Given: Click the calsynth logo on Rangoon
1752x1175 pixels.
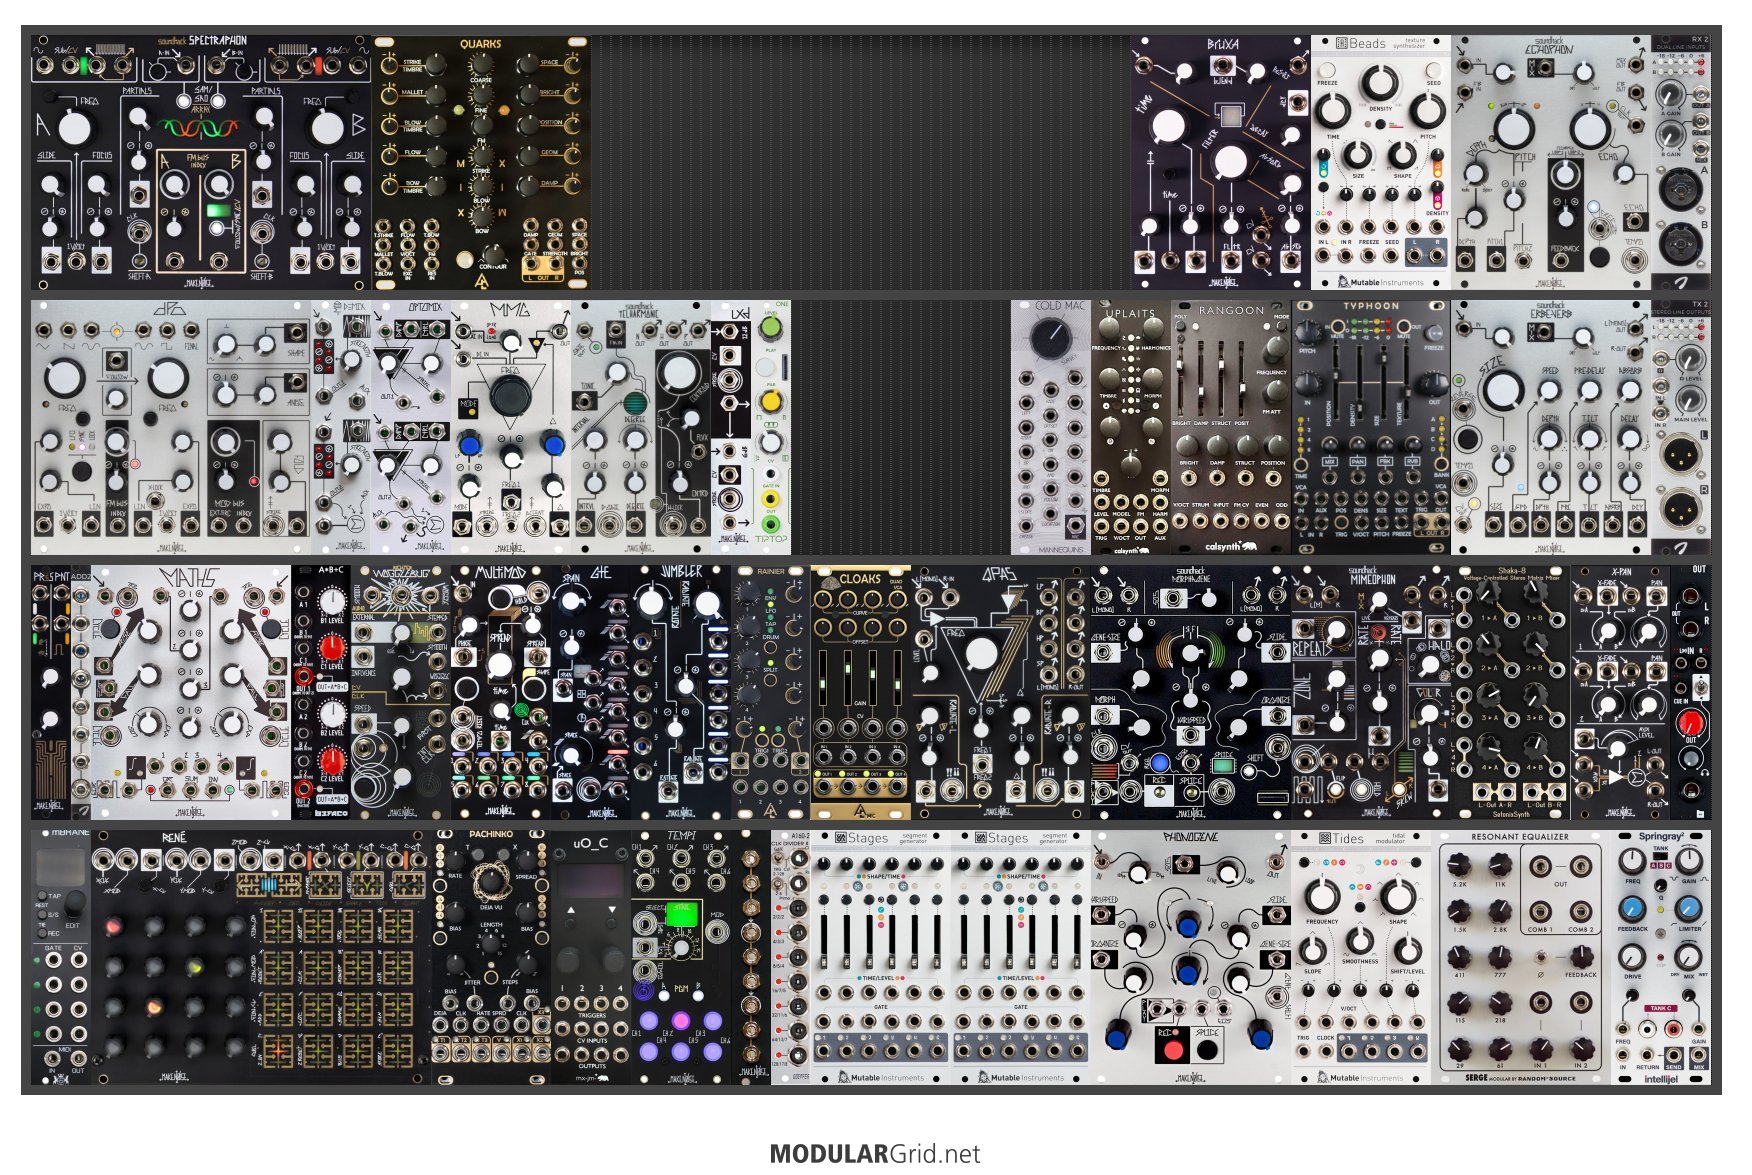Looking at the screenshot, I should pyautogui.click(x=1230, y=547).
